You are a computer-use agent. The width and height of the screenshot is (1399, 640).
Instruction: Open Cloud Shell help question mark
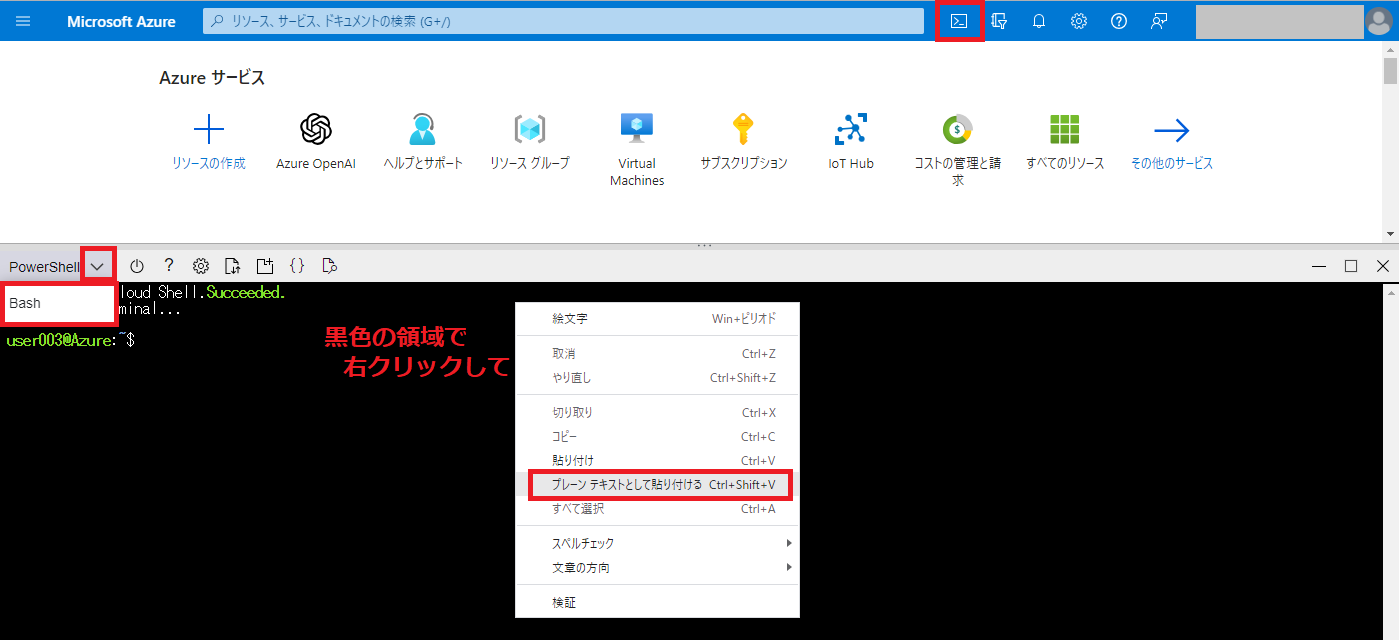[169, 265]
